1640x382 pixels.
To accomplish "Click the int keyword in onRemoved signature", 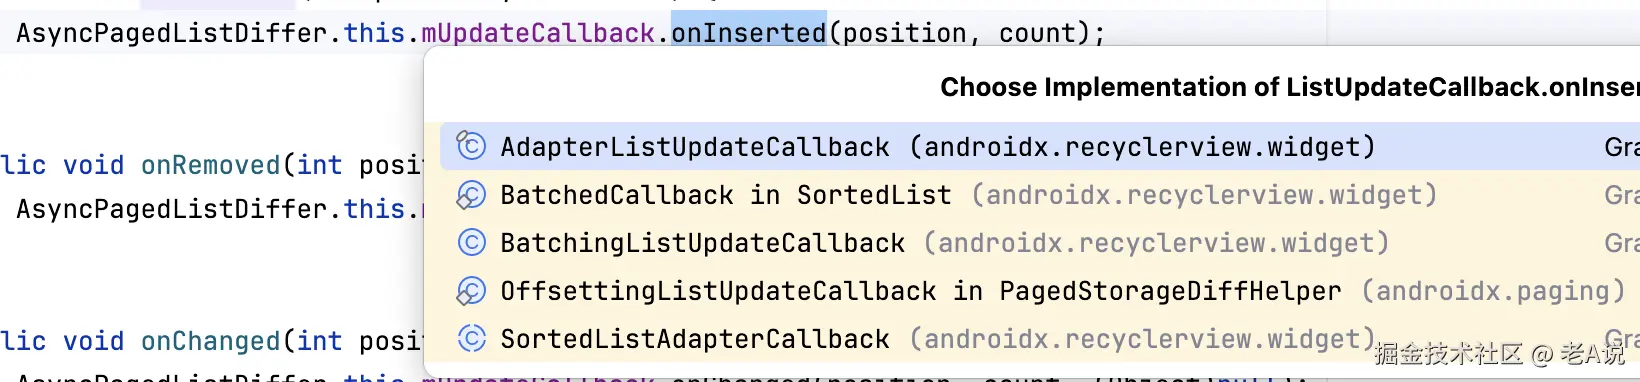I will (320, 165).
